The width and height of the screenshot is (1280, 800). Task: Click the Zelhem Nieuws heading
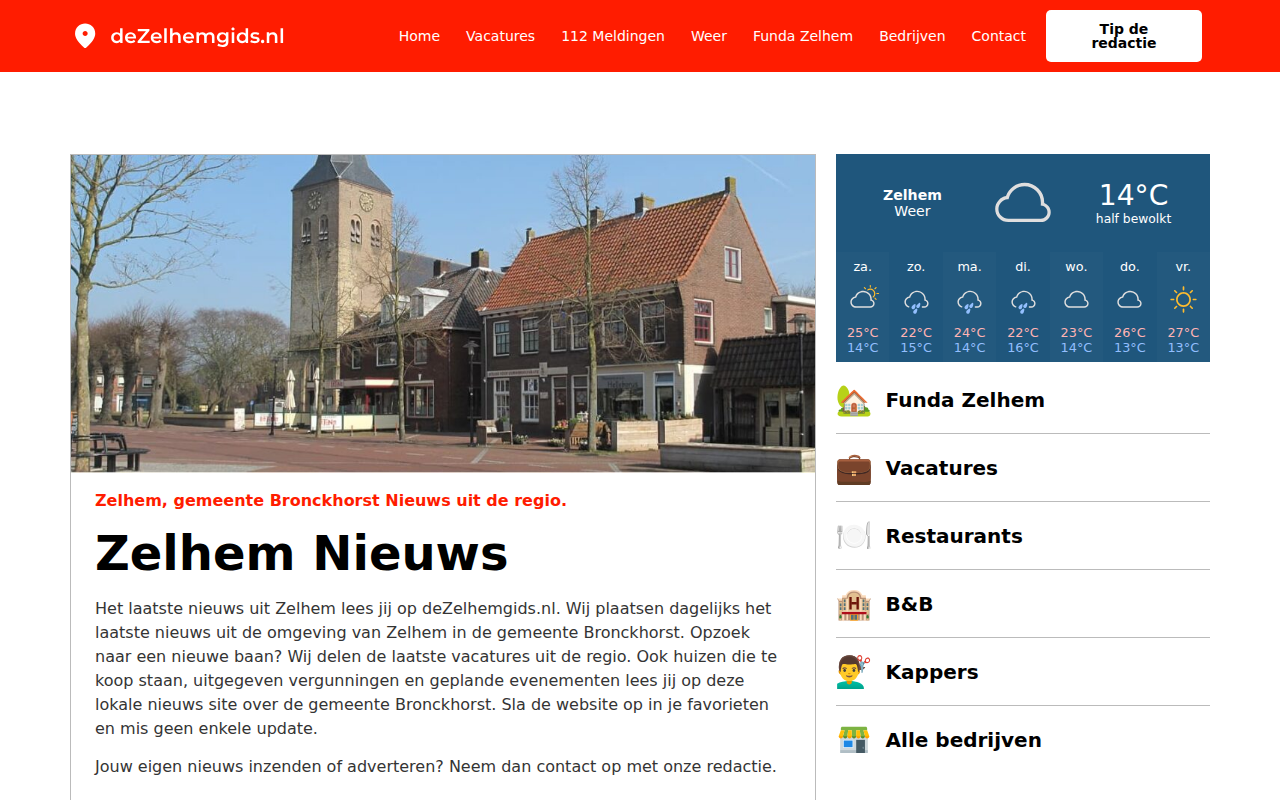pos(301,552)
